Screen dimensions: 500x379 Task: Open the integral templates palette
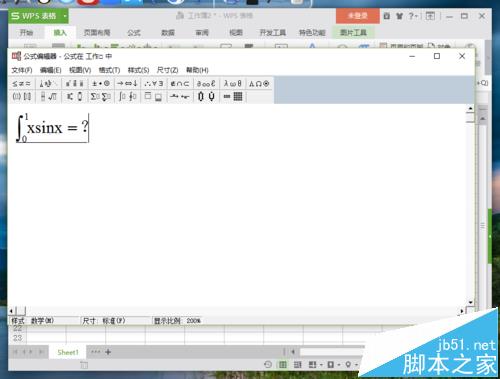click(127, 97)
